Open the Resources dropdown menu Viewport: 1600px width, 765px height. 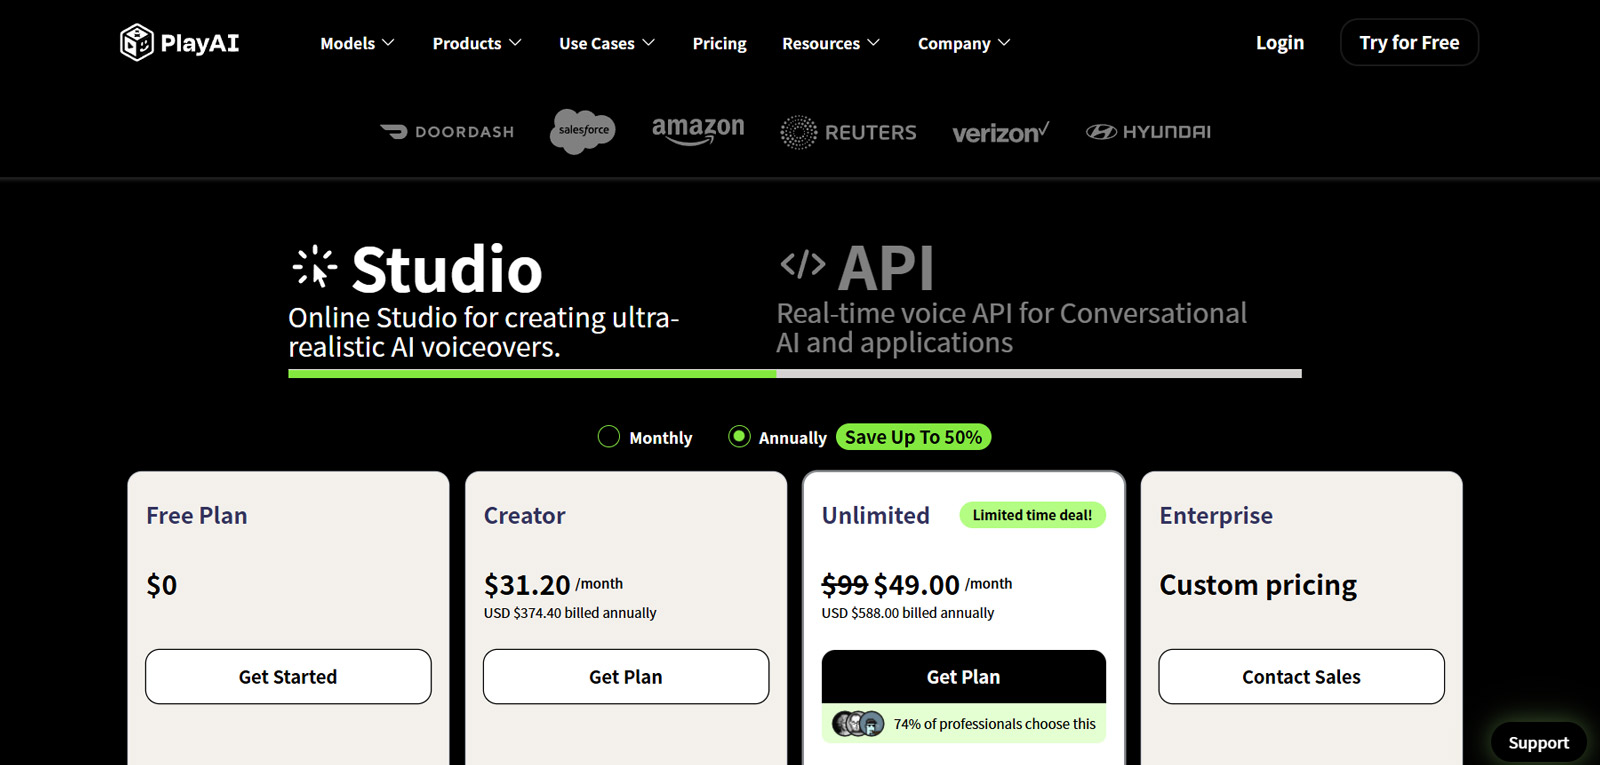tap(831, 43)
